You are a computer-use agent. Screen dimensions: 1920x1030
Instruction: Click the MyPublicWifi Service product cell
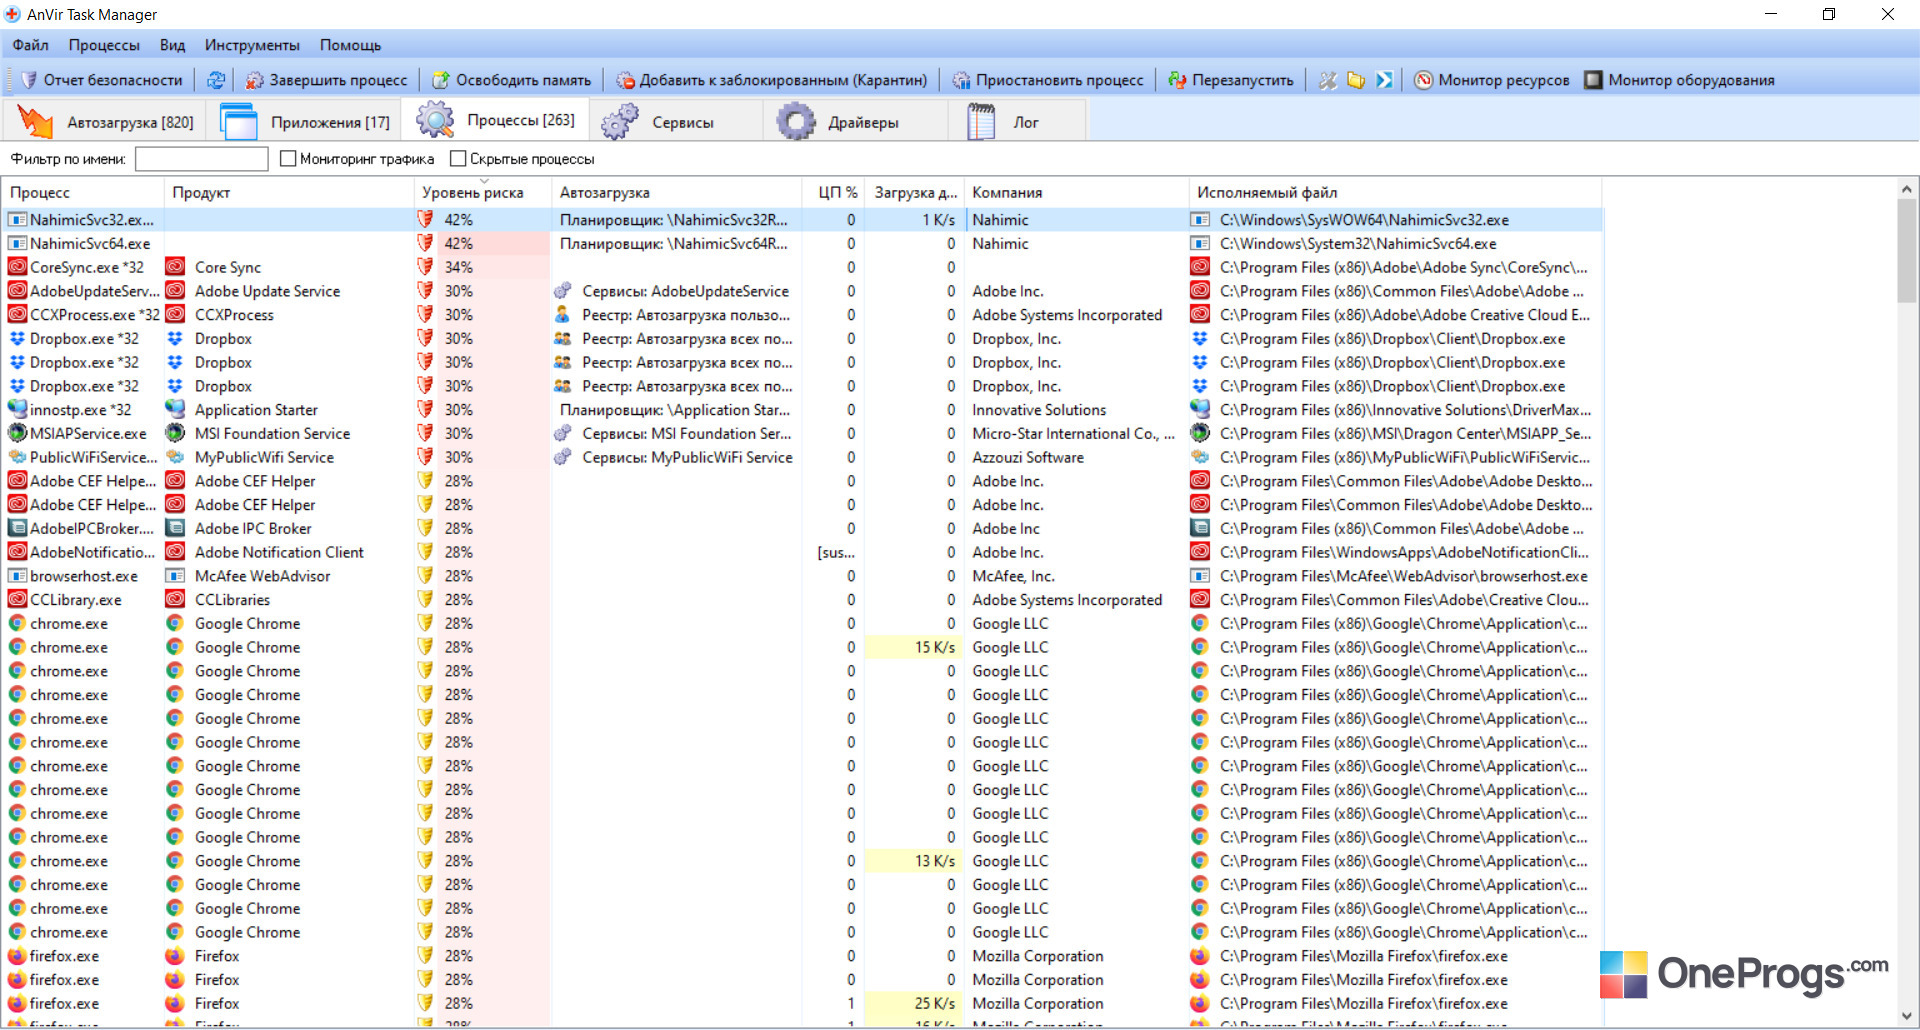pyautogui.click(x=264, y=457)
